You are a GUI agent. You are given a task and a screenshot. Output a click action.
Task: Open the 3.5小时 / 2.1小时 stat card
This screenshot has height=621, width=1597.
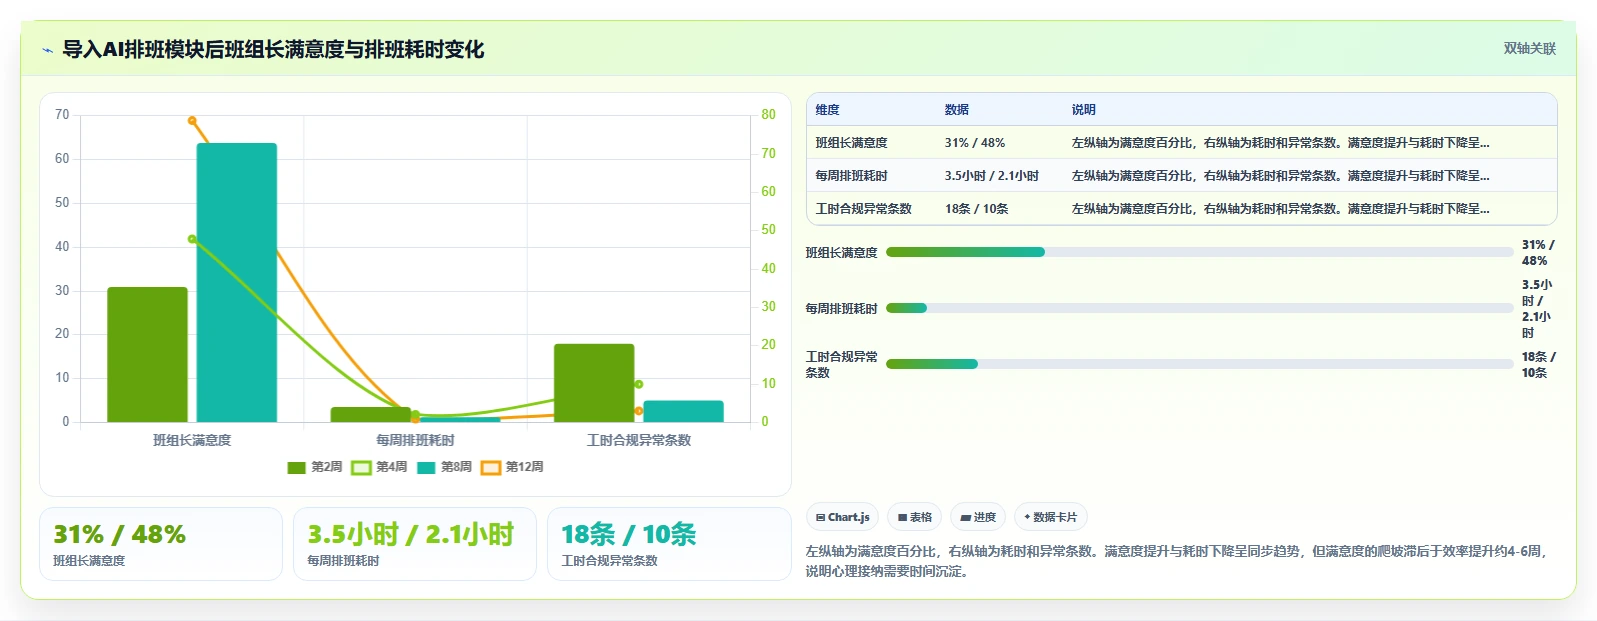pyautogui.click(x=415, y=544)
